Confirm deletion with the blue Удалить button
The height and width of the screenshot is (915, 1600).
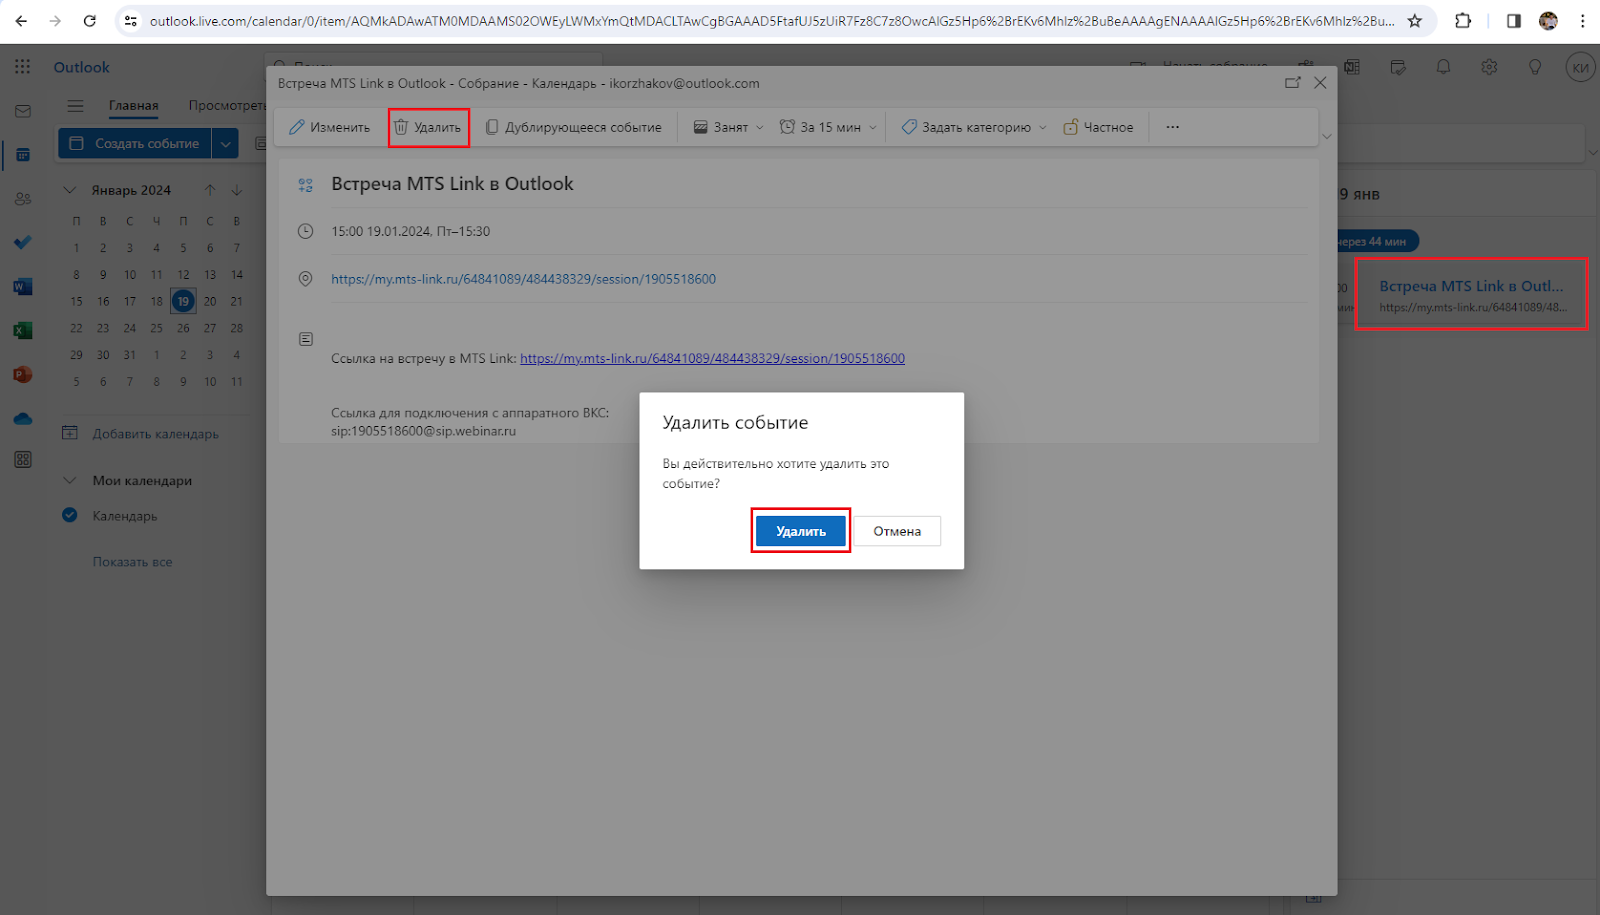click(800, 531)
